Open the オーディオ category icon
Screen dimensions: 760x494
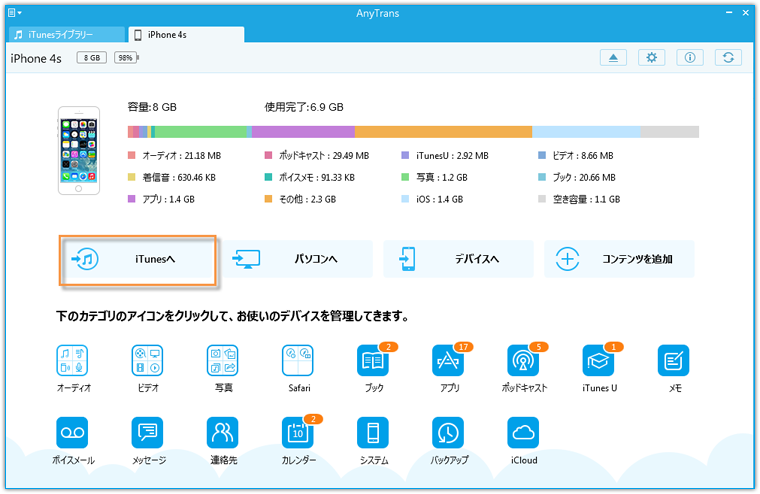coord(72,361)
